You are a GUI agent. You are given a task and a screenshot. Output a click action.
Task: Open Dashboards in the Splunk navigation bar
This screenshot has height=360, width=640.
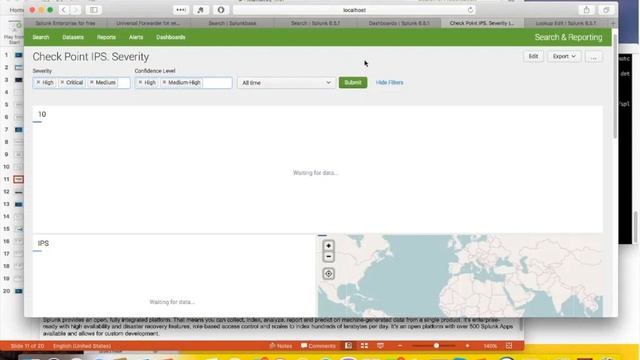(171, 37)
